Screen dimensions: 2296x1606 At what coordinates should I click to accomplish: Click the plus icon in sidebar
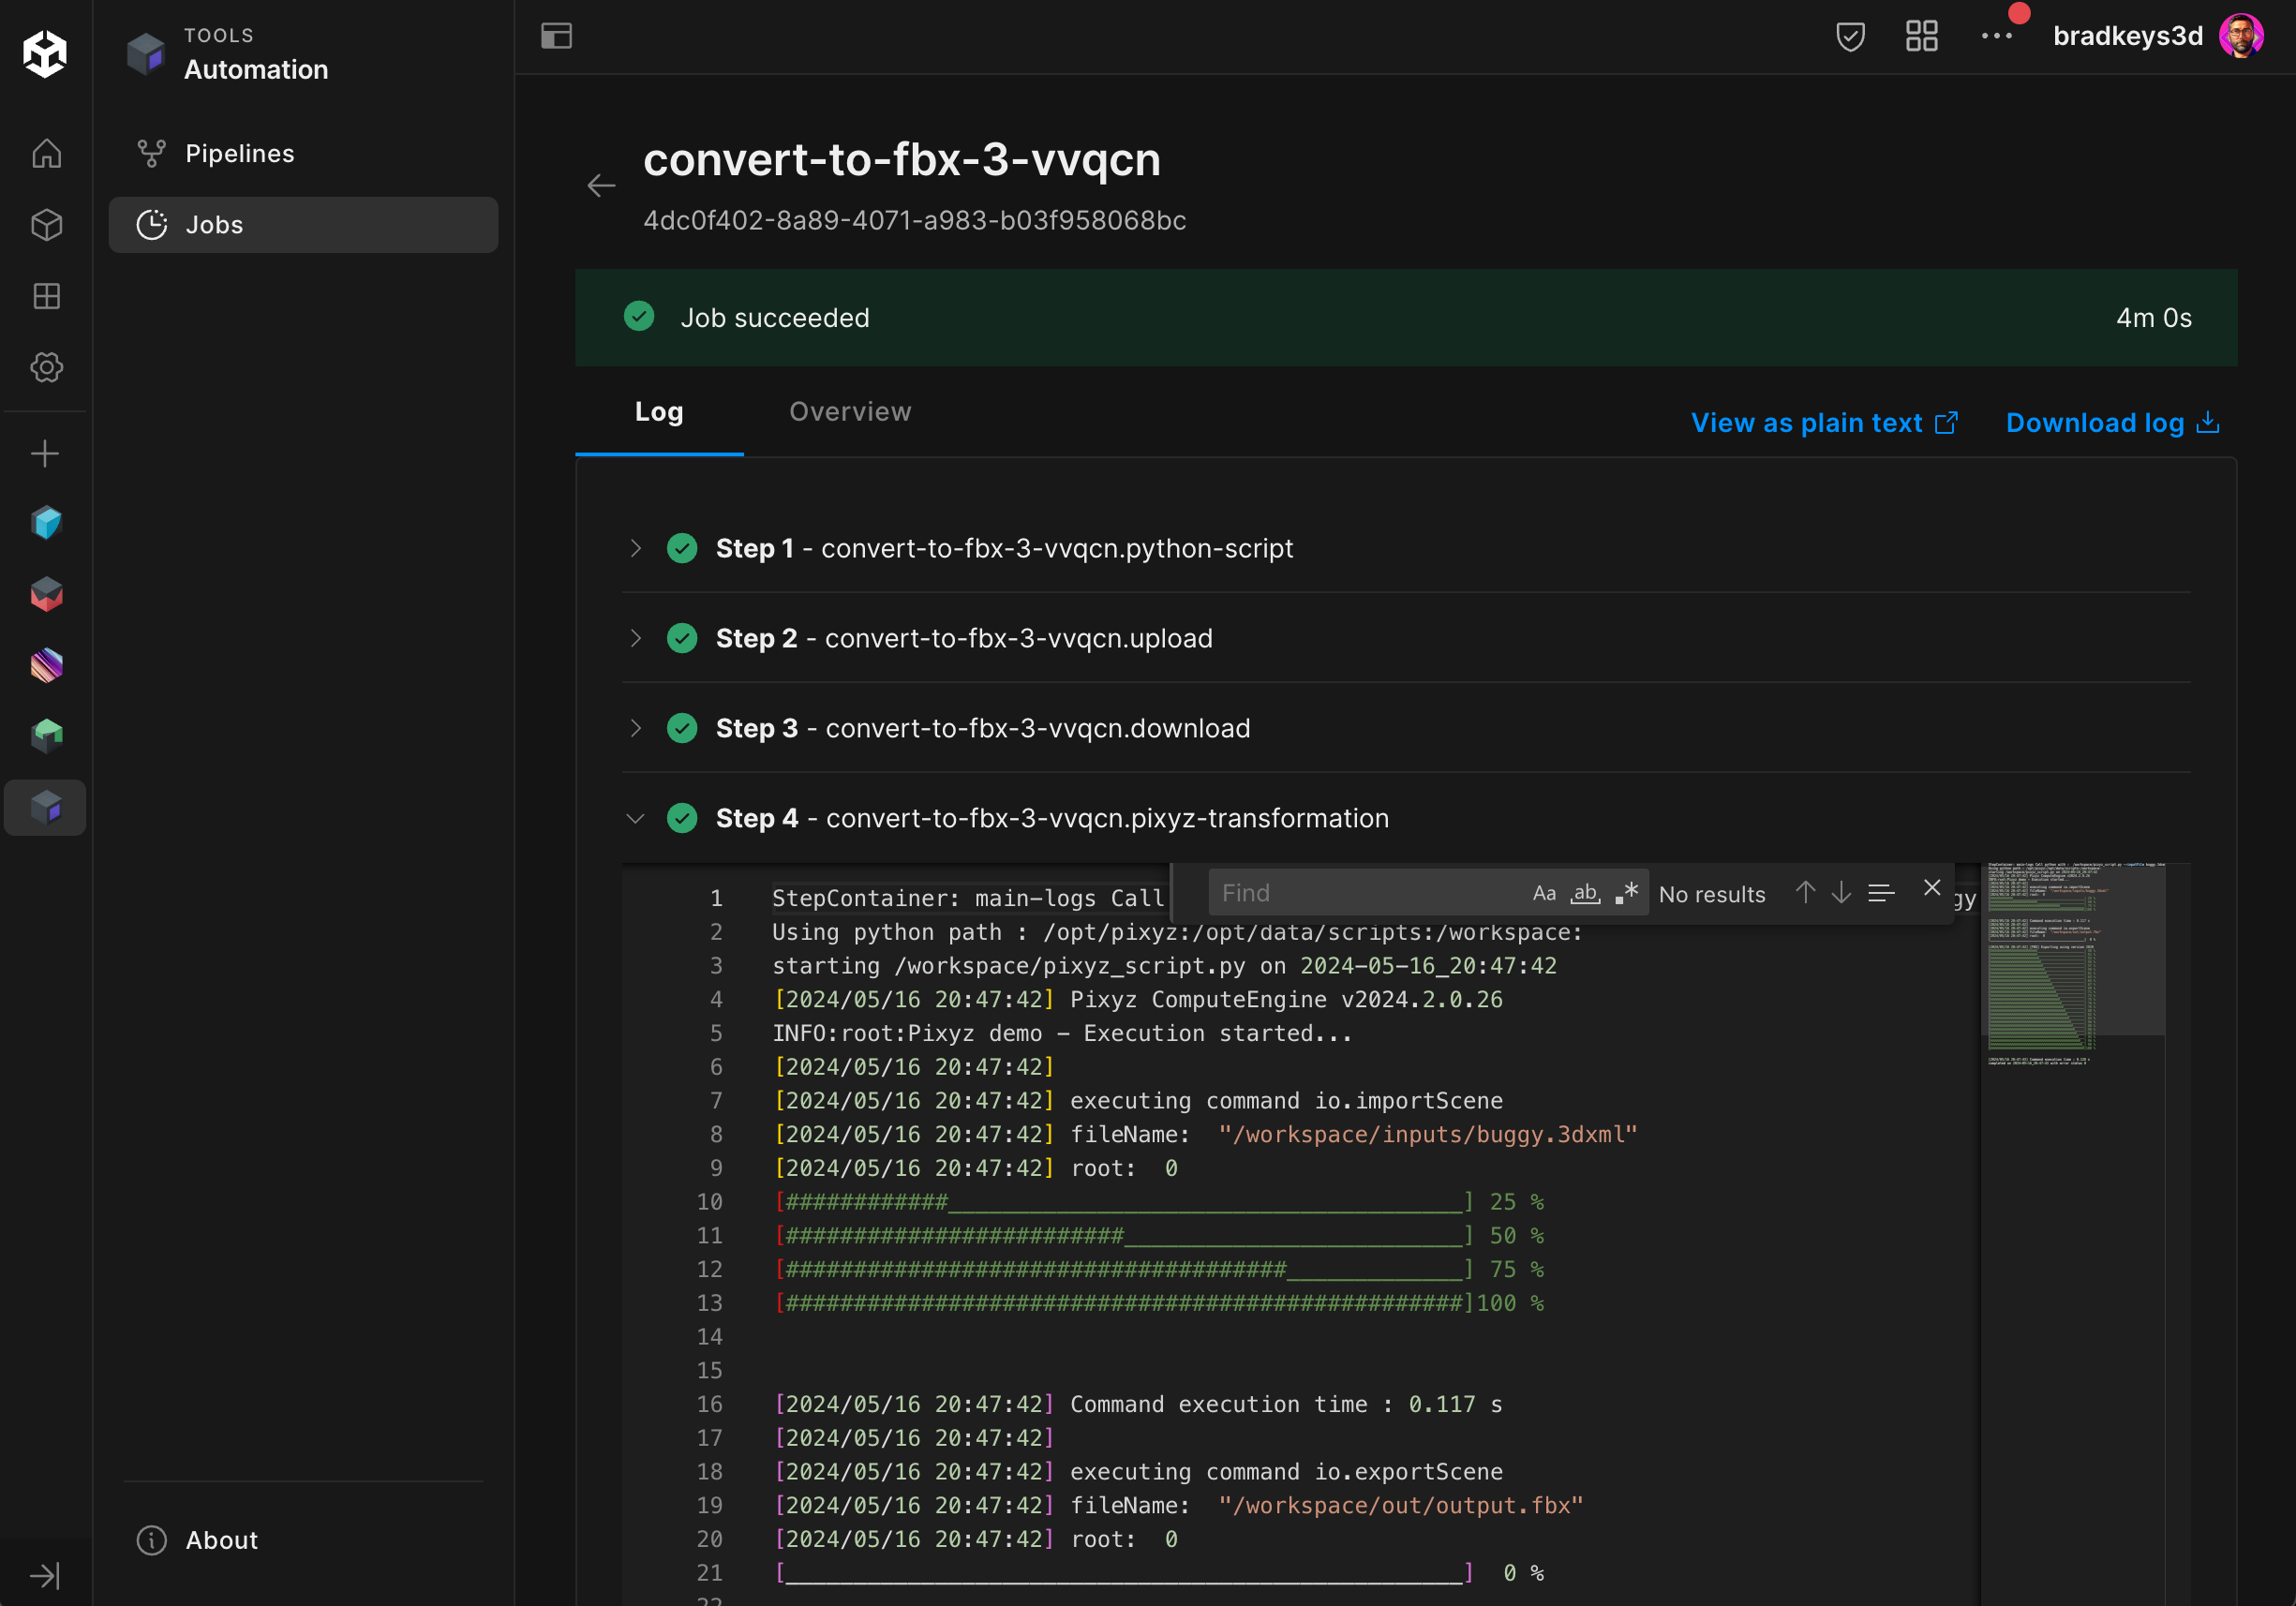(45, 454)
